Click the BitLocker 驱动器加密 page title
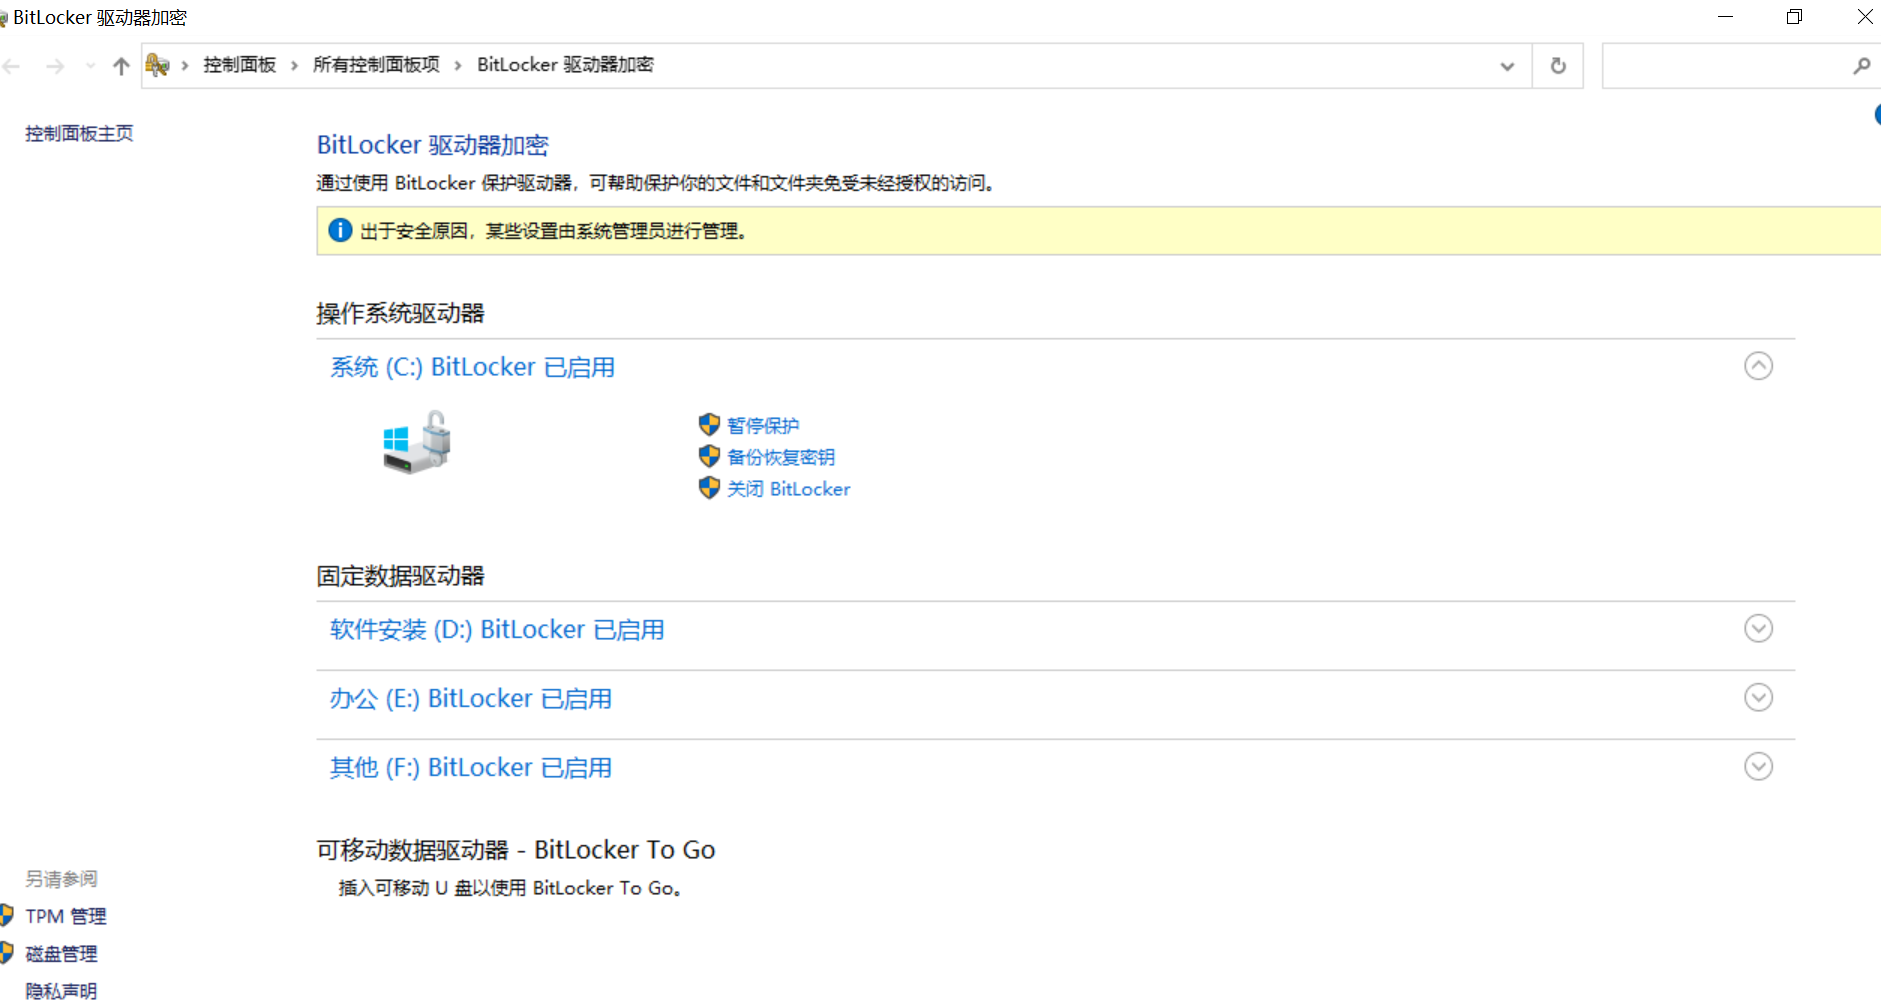This screenshot has height=1005, width=1881. coord(433,145)
